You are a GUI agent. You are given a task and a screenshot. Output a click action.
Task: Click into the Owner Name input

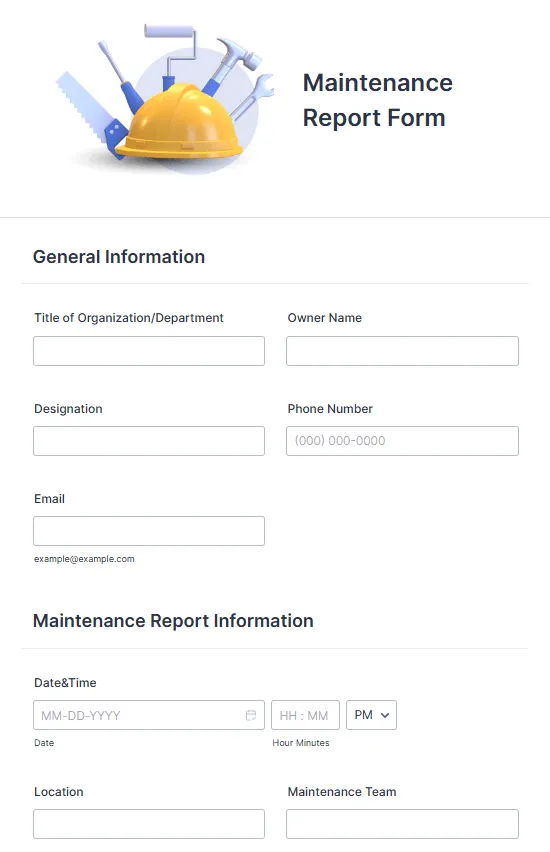coord(402,350)
